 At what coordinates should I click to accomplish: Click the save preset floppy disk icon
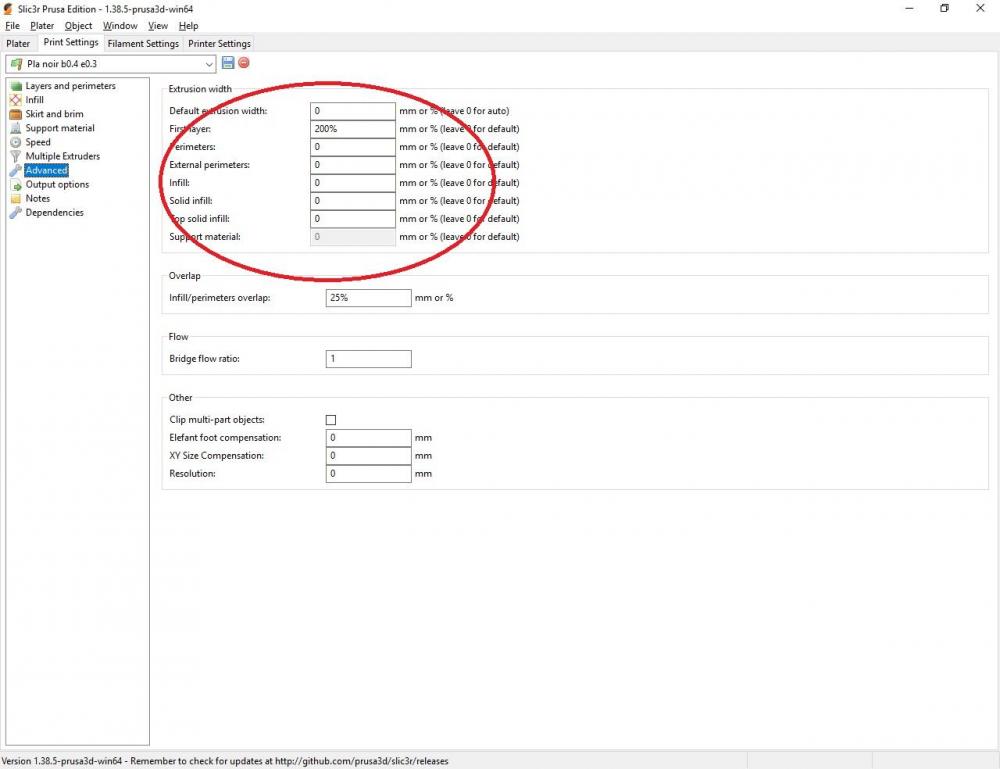(x=228, y=62)
